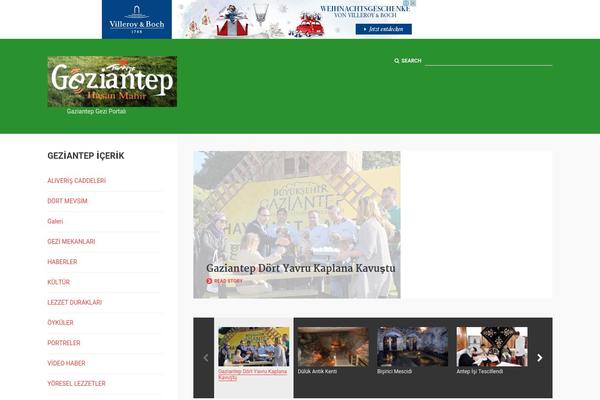Click the Jetzt entdecken ad button
Viewport: 600px width, 400px height.
coord(383,29)
